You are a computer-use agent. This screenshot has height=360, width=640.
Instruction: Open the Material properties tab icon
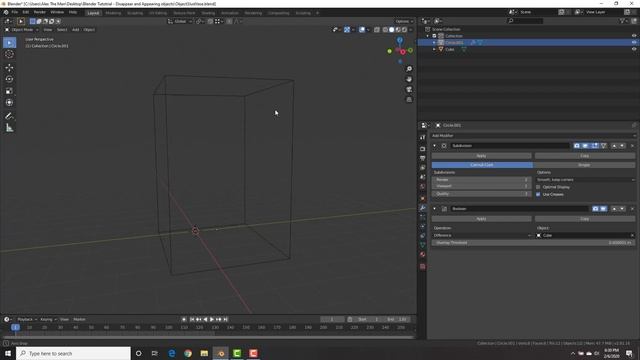click(422, 255)
